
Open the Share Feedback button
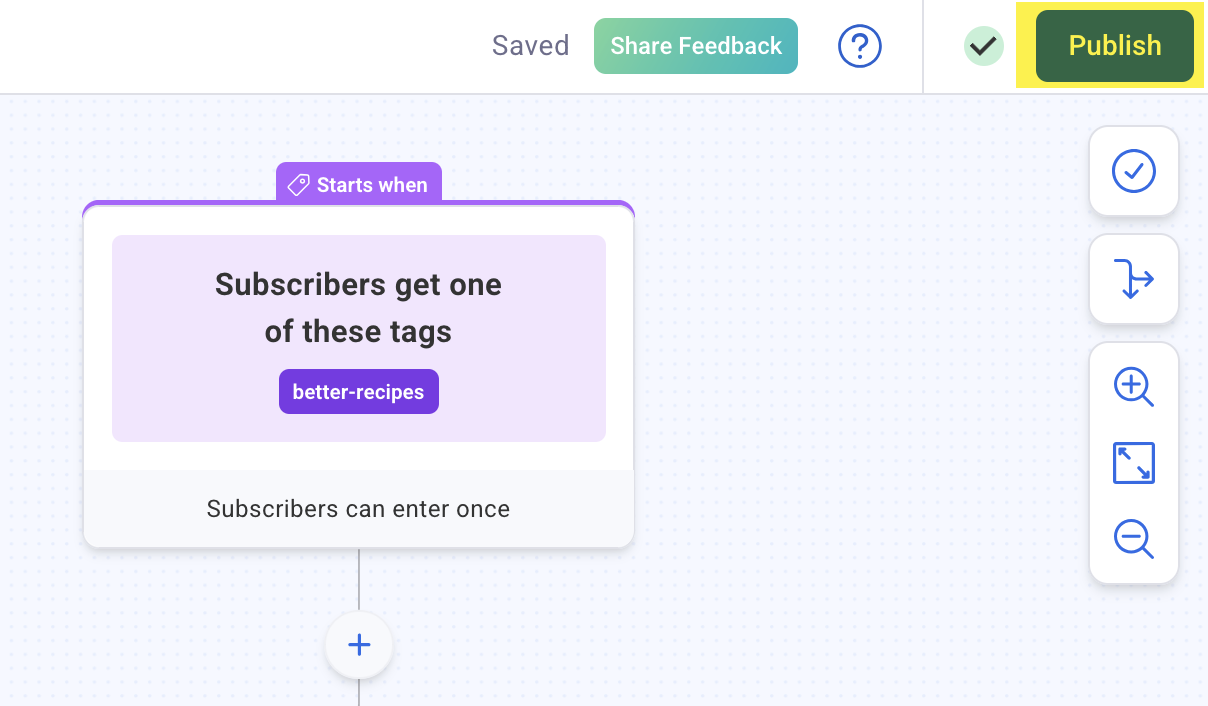click(x=696, y=46)
